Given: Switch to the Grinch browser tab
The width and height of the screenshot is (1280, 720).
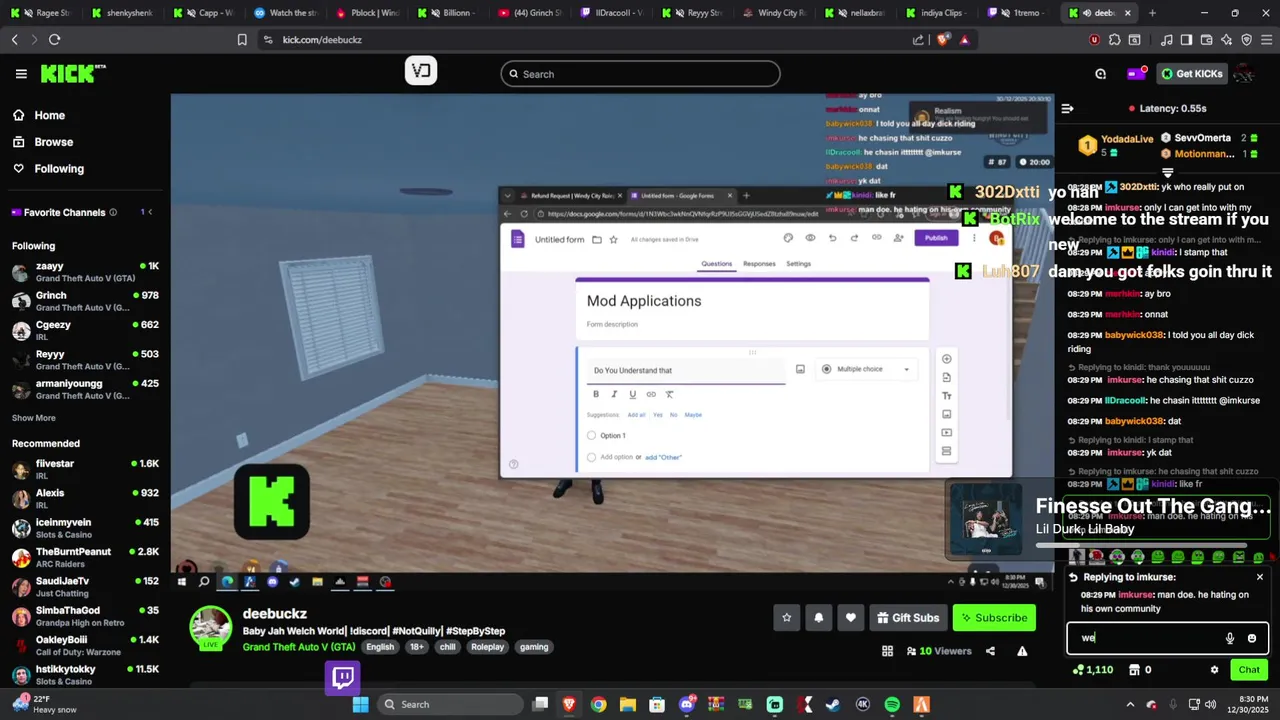Looking at the screenshot, I should point(530,13).
